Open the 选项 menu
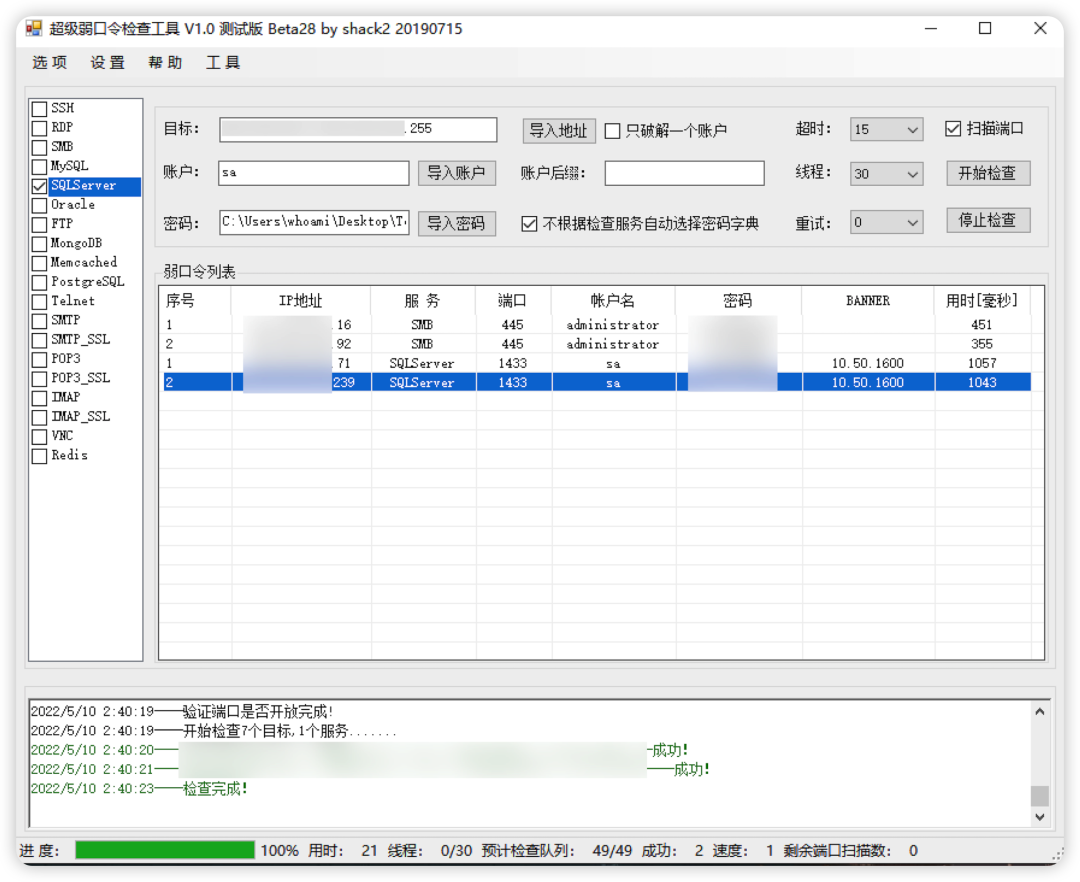Image resolution: width=1080 pixels, height=882 pixels. pos(50,63)
